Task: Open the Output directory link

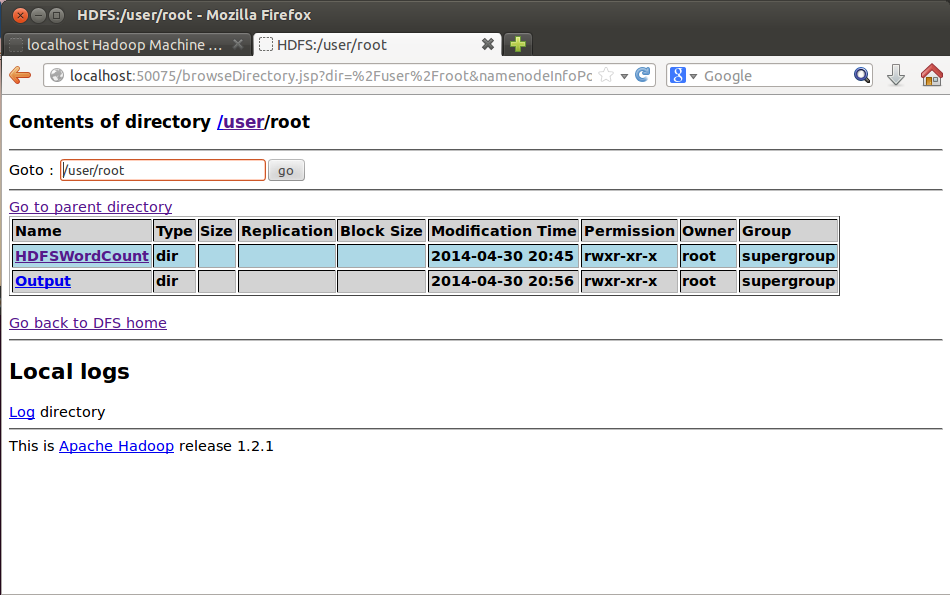Action: (x=43, y=281)
